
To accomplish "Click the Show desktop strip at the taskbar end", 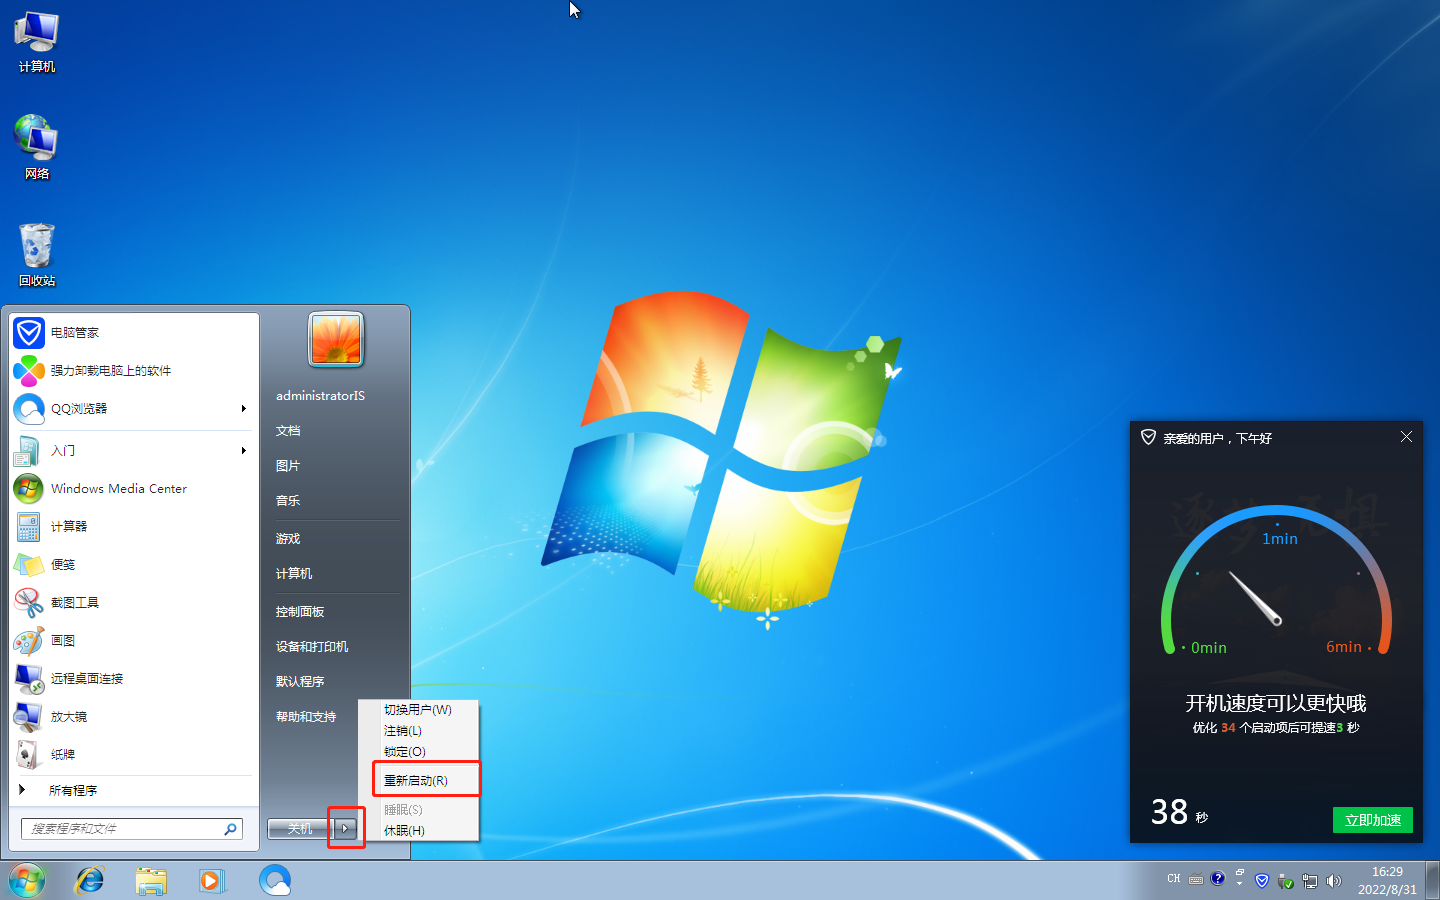I will click(1432, 880).
